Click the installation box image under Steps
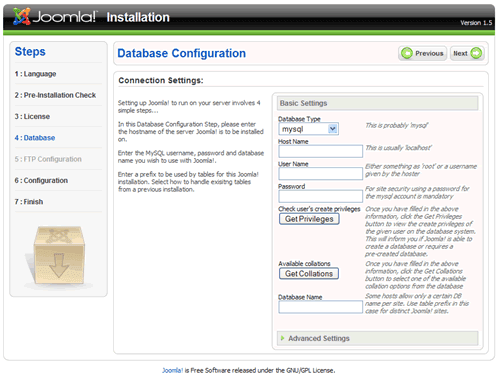The height and width of the screenshot is (377, 500). tap(57, 255)
